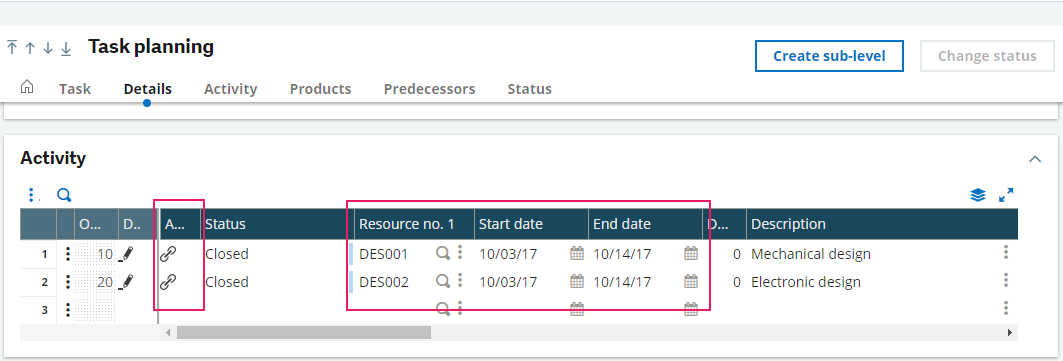Go to next record down arrow

47,48
